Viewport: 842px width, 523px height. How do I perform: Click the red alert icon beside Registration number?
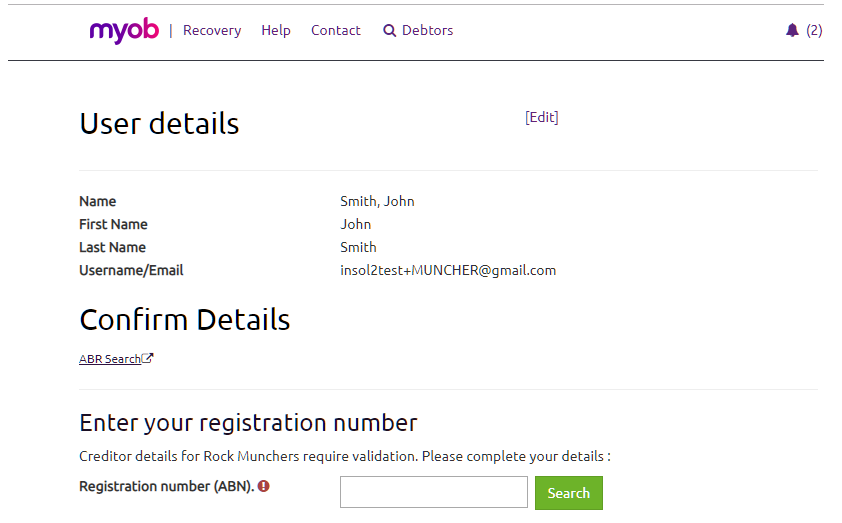(x=263, y=486)
